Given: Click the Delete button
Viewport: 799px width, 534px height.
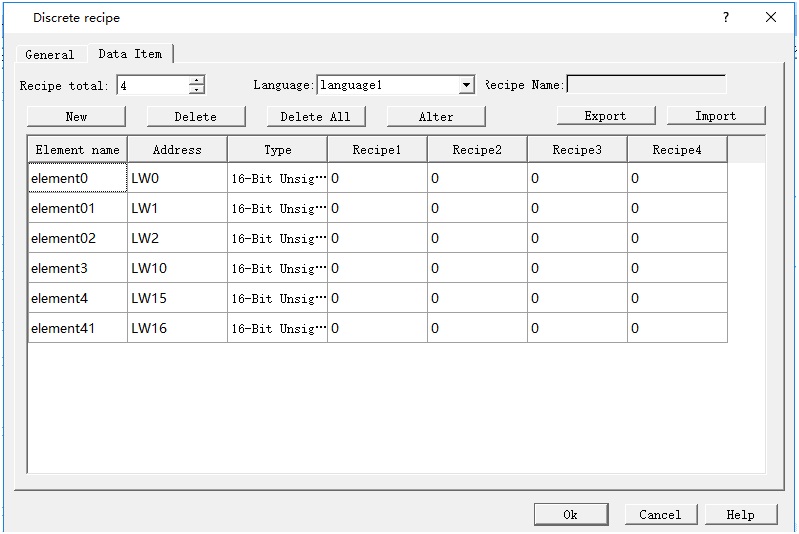Looking at the screenshot, I should (x=196, y=117).
